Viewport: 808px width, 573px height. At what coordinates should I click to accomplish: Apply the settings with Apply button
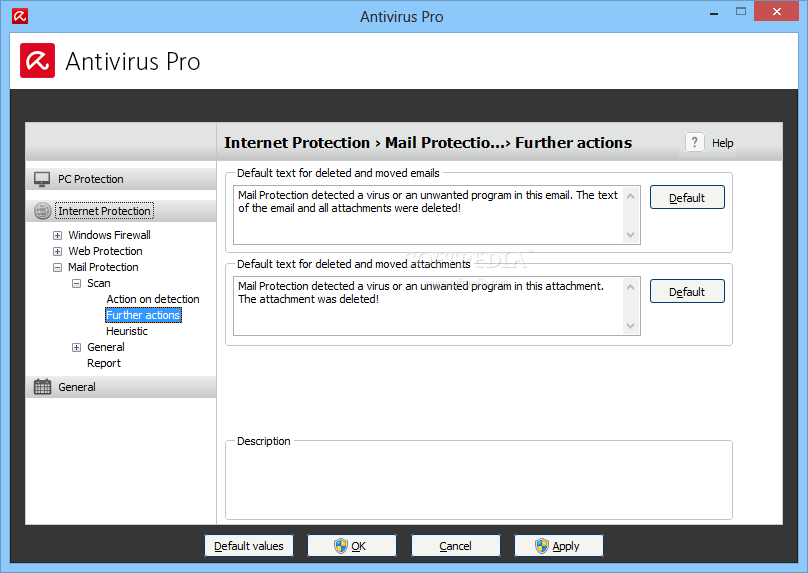[559, 546]
